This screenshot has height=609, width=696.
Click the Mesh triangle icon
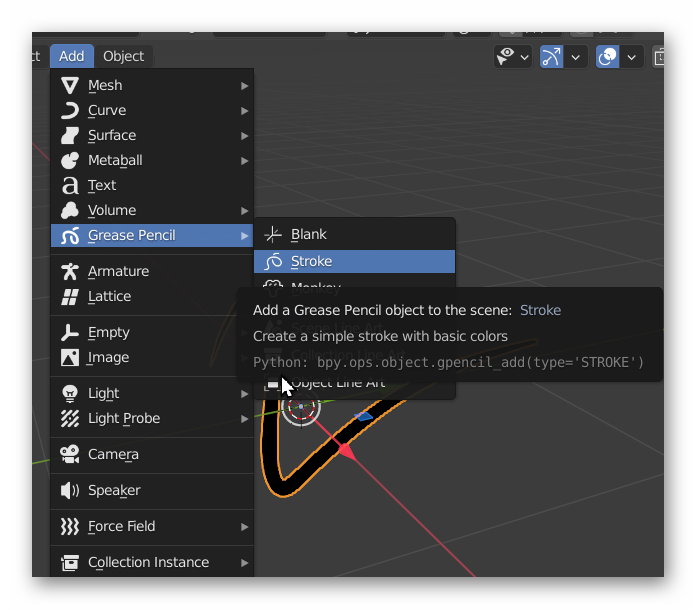click(70, 85)
